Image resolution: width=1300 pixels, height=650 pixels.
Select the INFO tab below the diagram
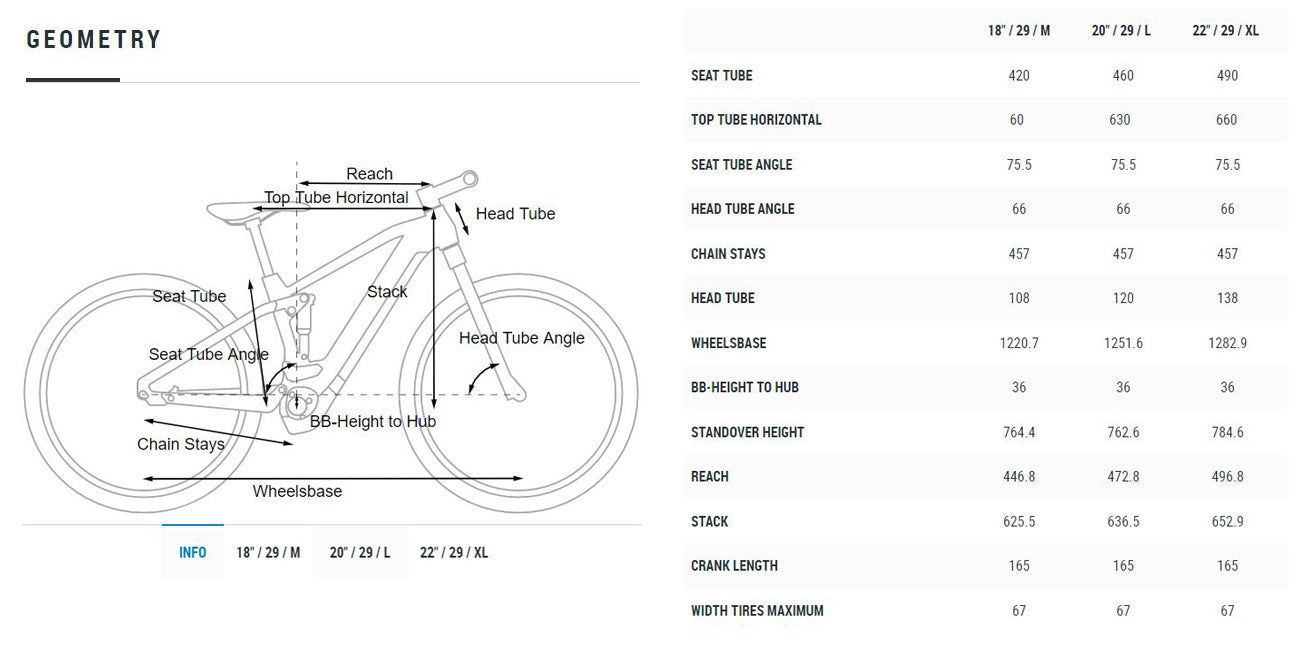coord(193,552)
